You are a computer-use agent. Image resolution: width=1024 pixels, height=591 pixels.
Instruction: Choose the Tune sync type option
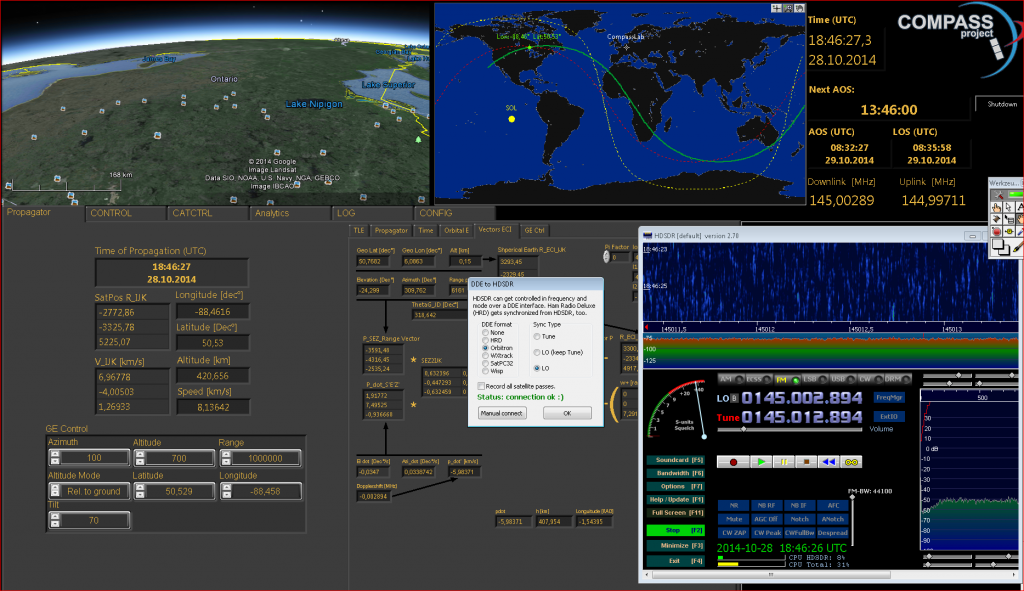(537, 337)
